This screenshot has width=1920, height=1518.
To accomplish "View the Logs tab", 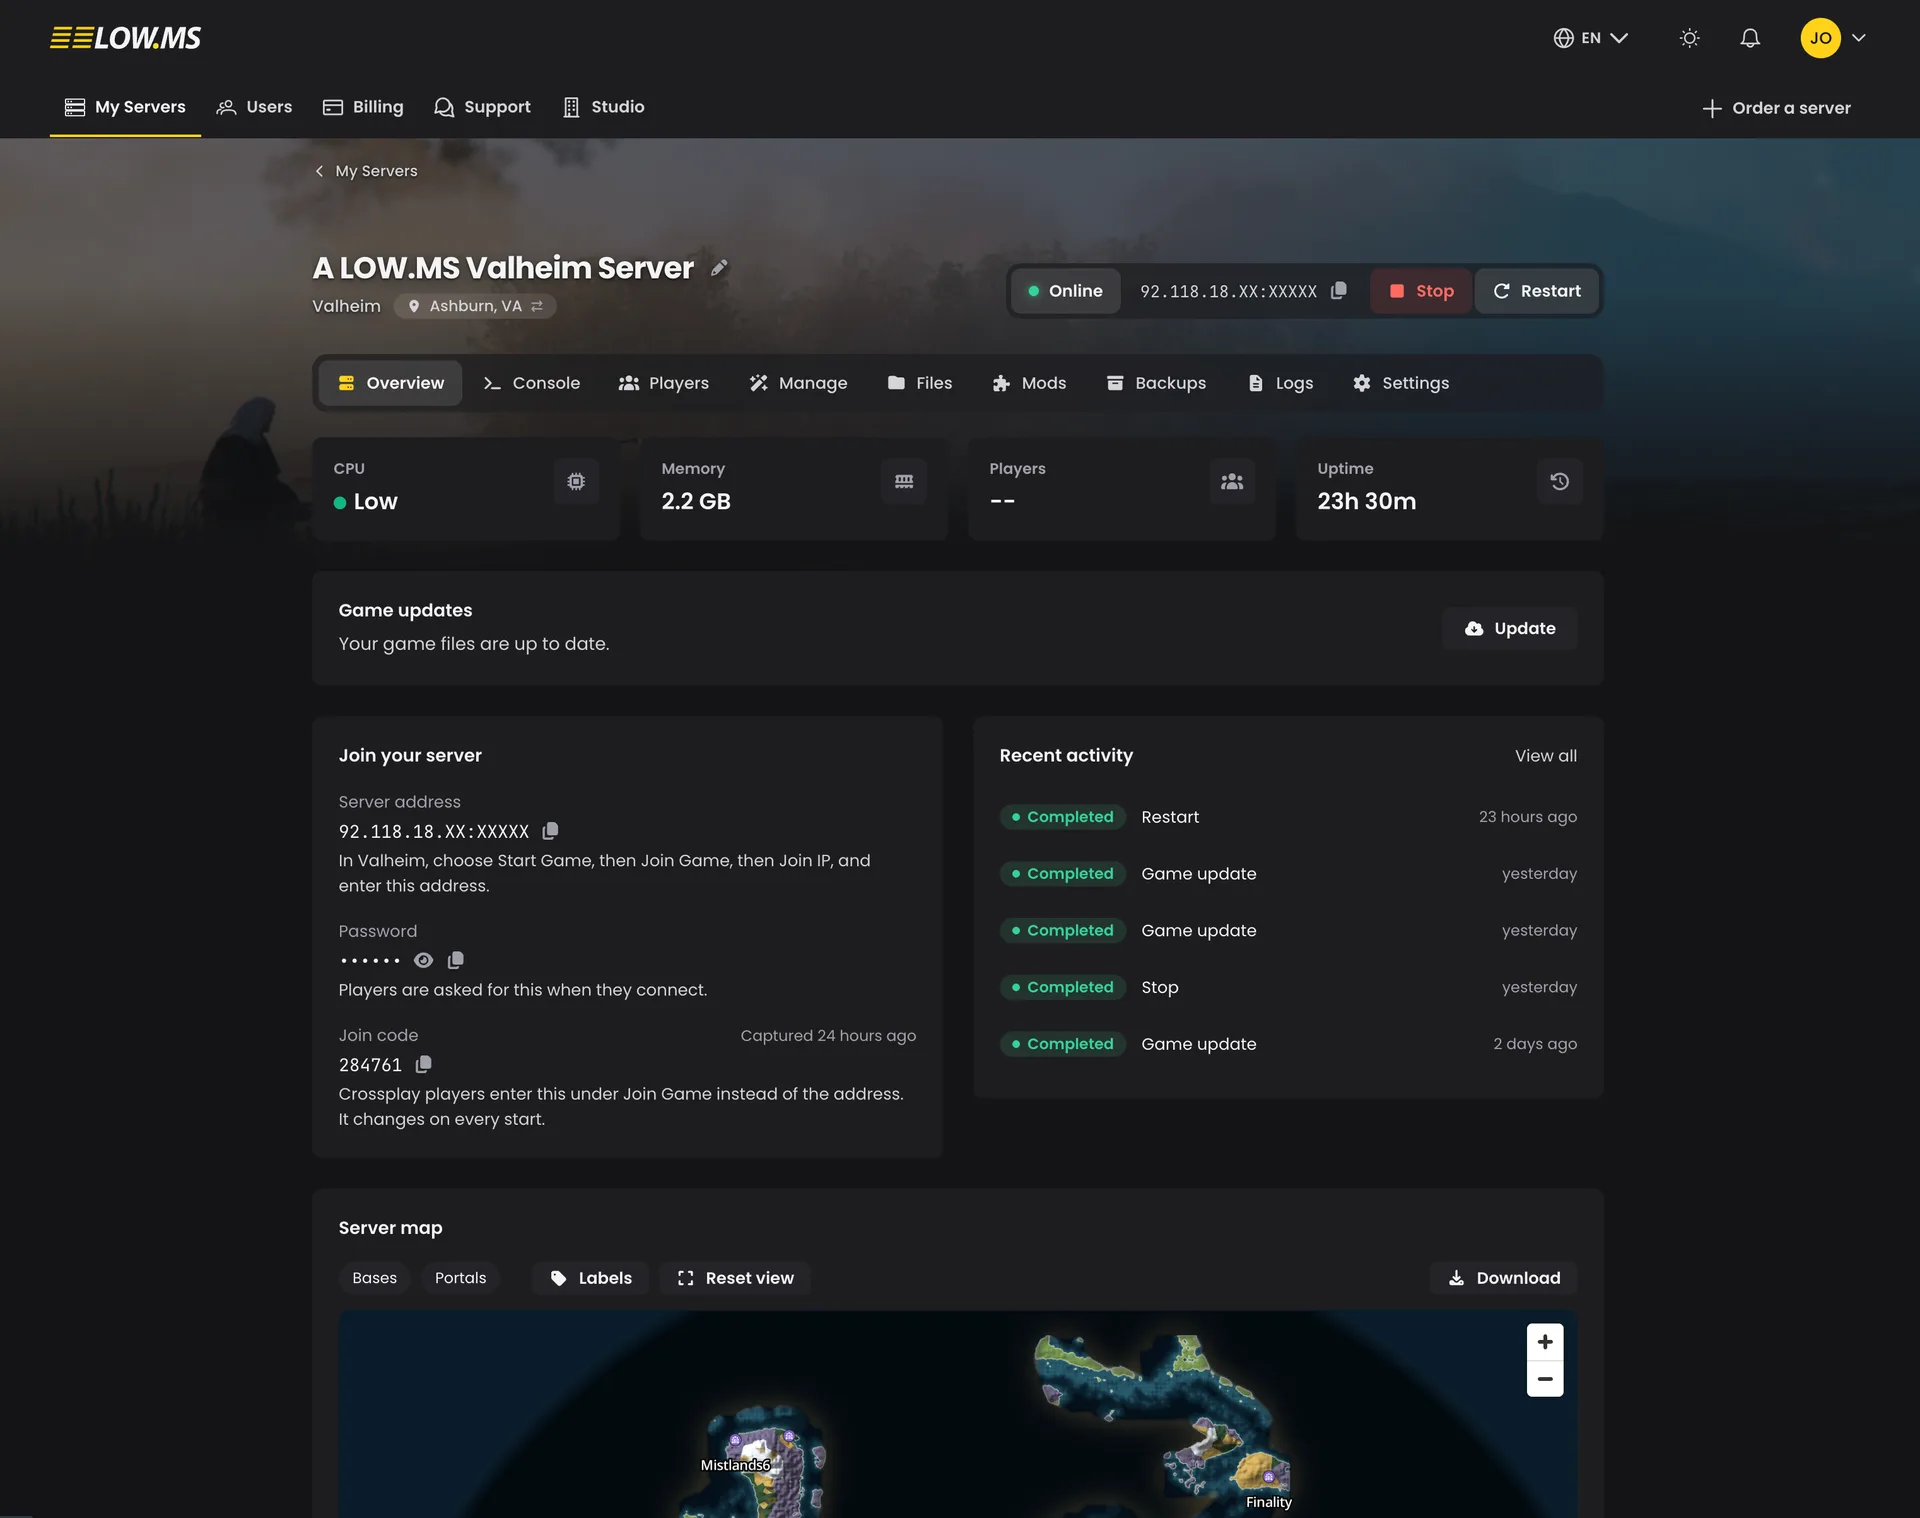I will [x=1280, y=383].
